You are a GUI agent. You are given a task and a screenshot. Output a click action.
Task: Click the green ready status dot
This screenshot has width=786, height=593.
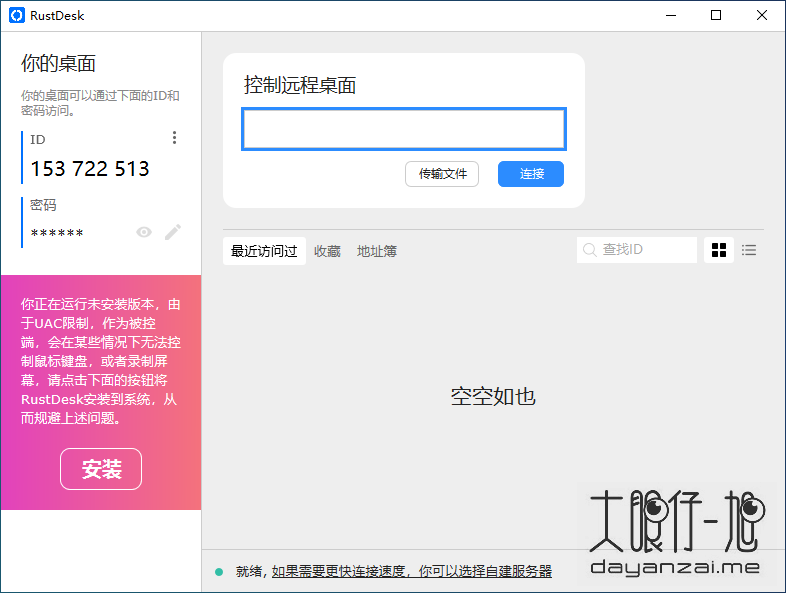coord(219,571)
